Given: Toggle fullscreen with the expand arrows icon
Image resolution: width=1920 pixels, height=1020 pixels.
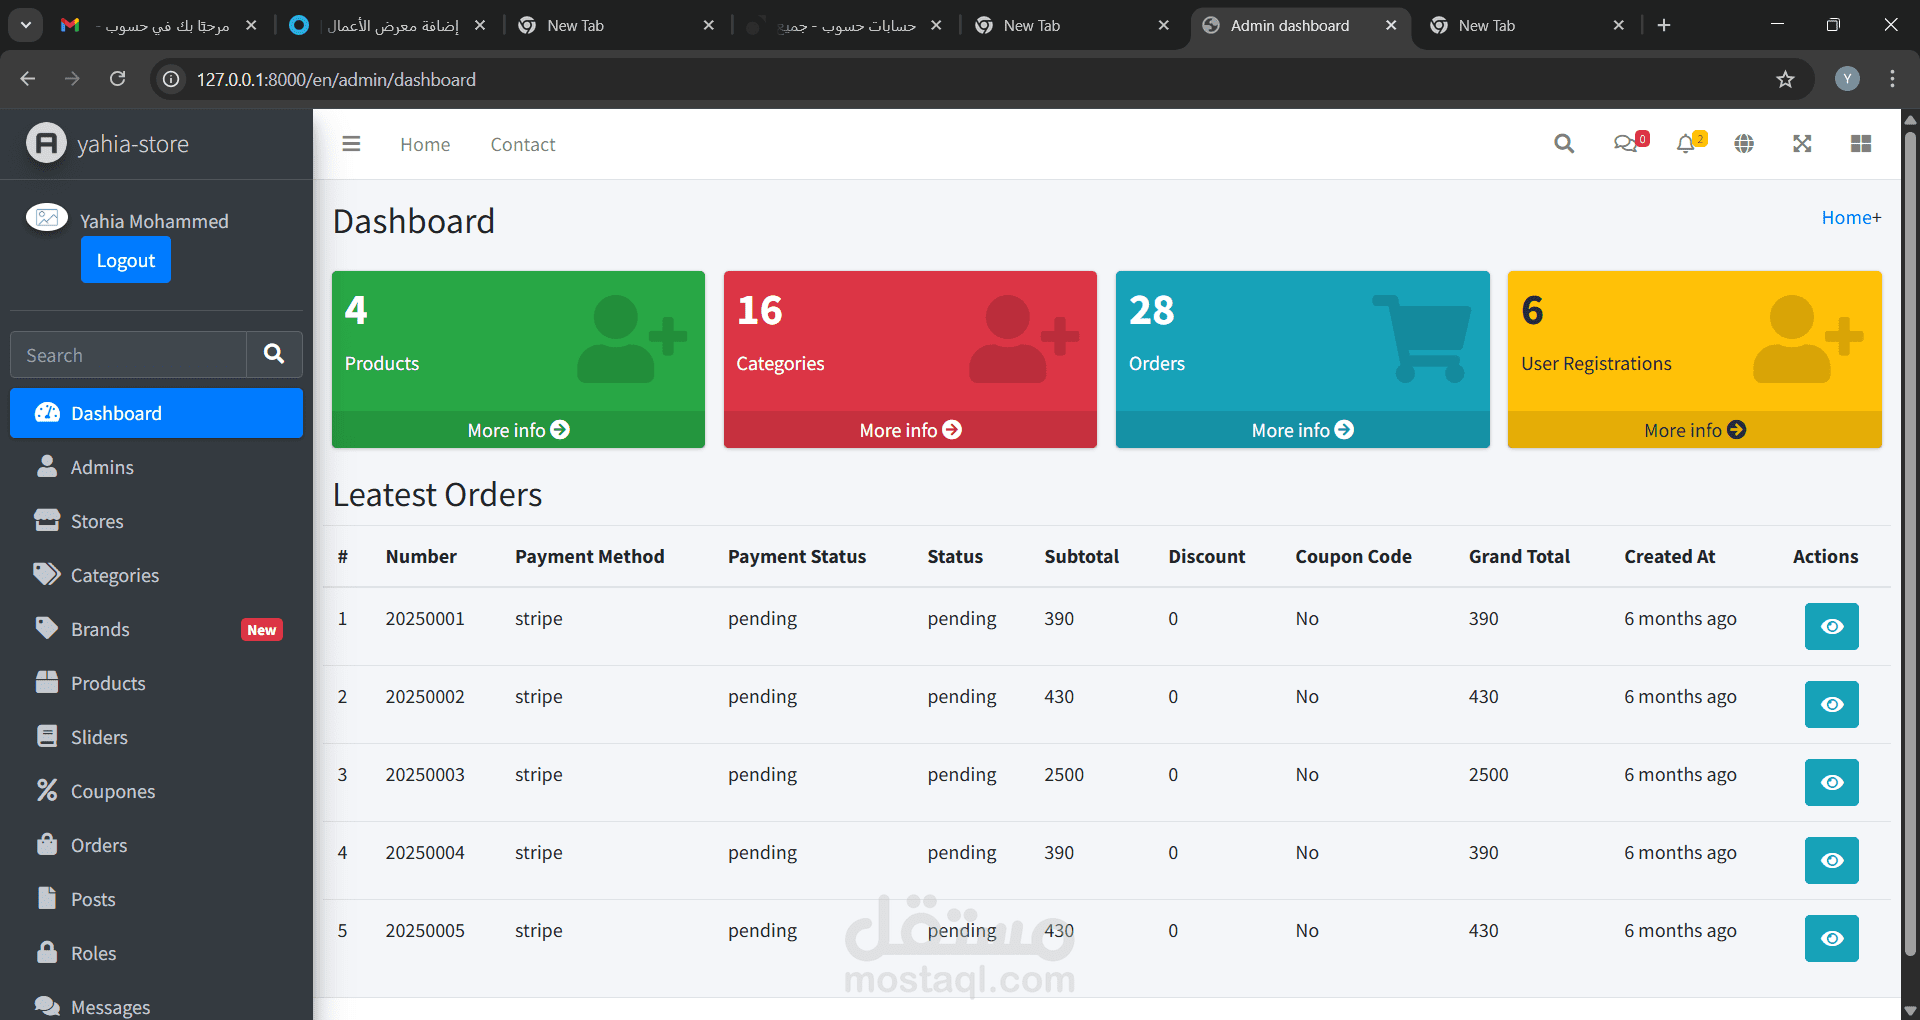Looking at the screenshot, I should (1802, 144).
